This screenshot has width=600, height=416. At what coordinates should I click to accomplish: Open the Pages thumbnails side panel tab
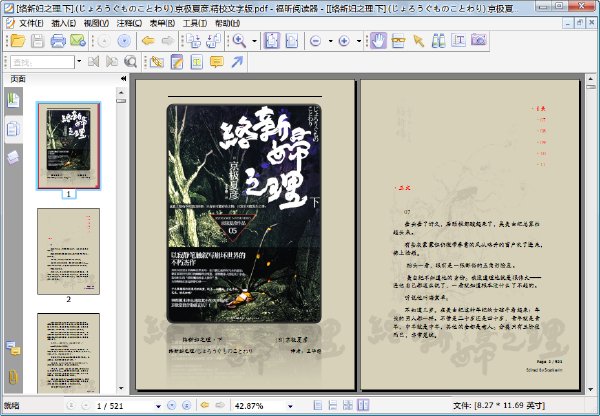pos(13,129)
